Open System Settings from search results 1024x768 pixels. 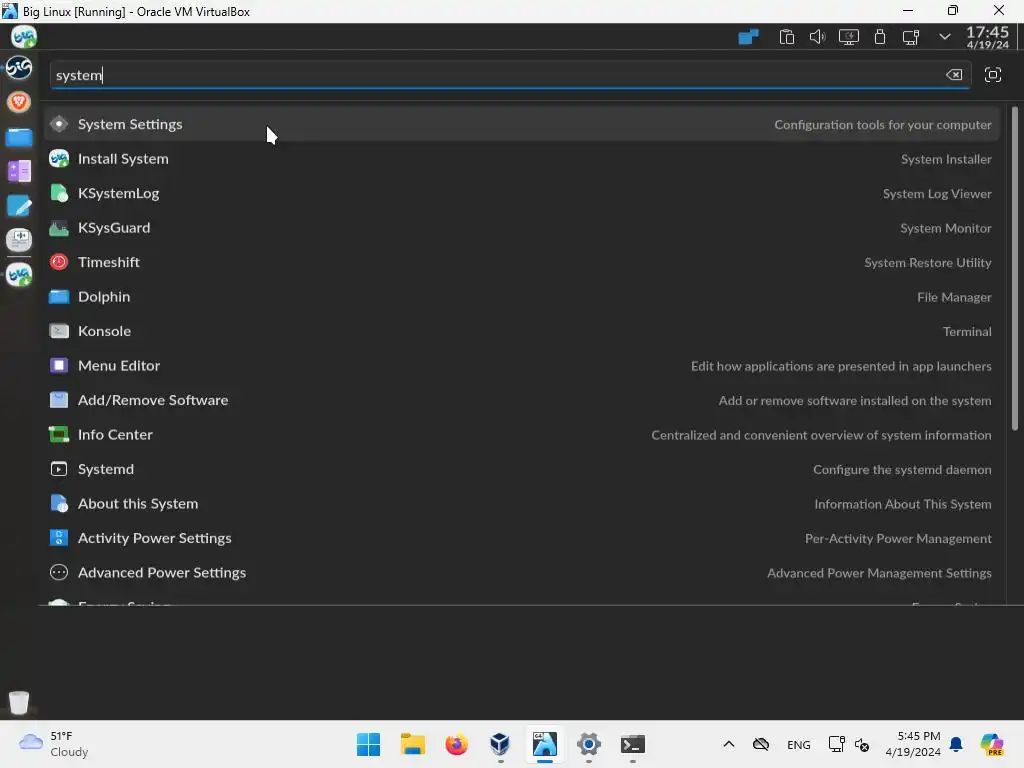pos(521,124)
